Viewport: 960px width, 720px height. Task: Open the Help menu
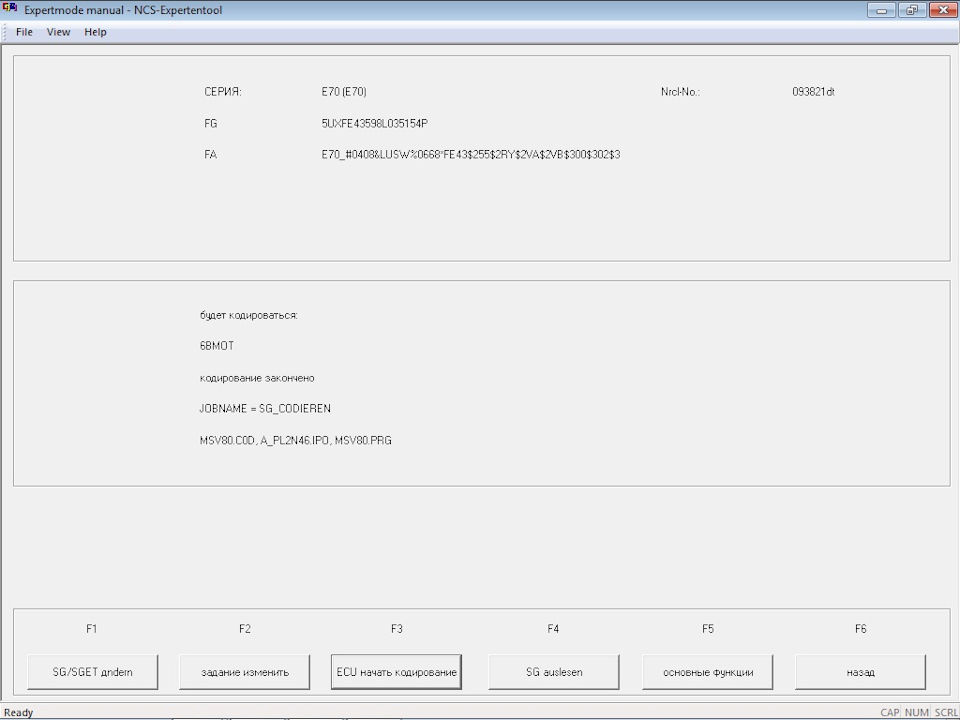point(95,32)
